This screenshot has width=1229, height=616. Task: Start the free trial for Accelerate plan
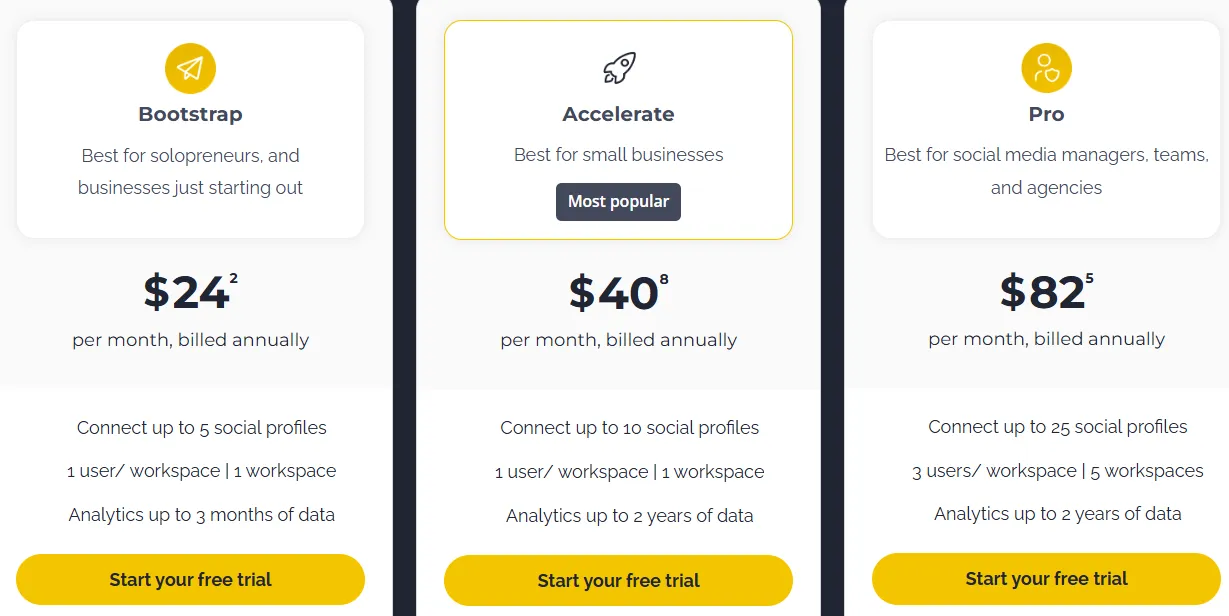618,581
